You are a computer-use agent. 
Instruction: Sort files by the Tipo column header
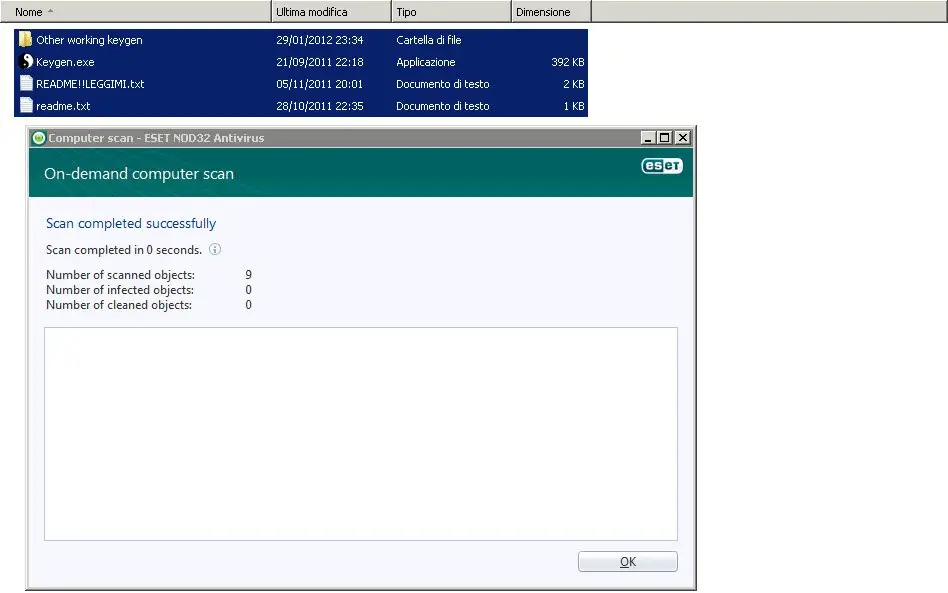point(452,11)
